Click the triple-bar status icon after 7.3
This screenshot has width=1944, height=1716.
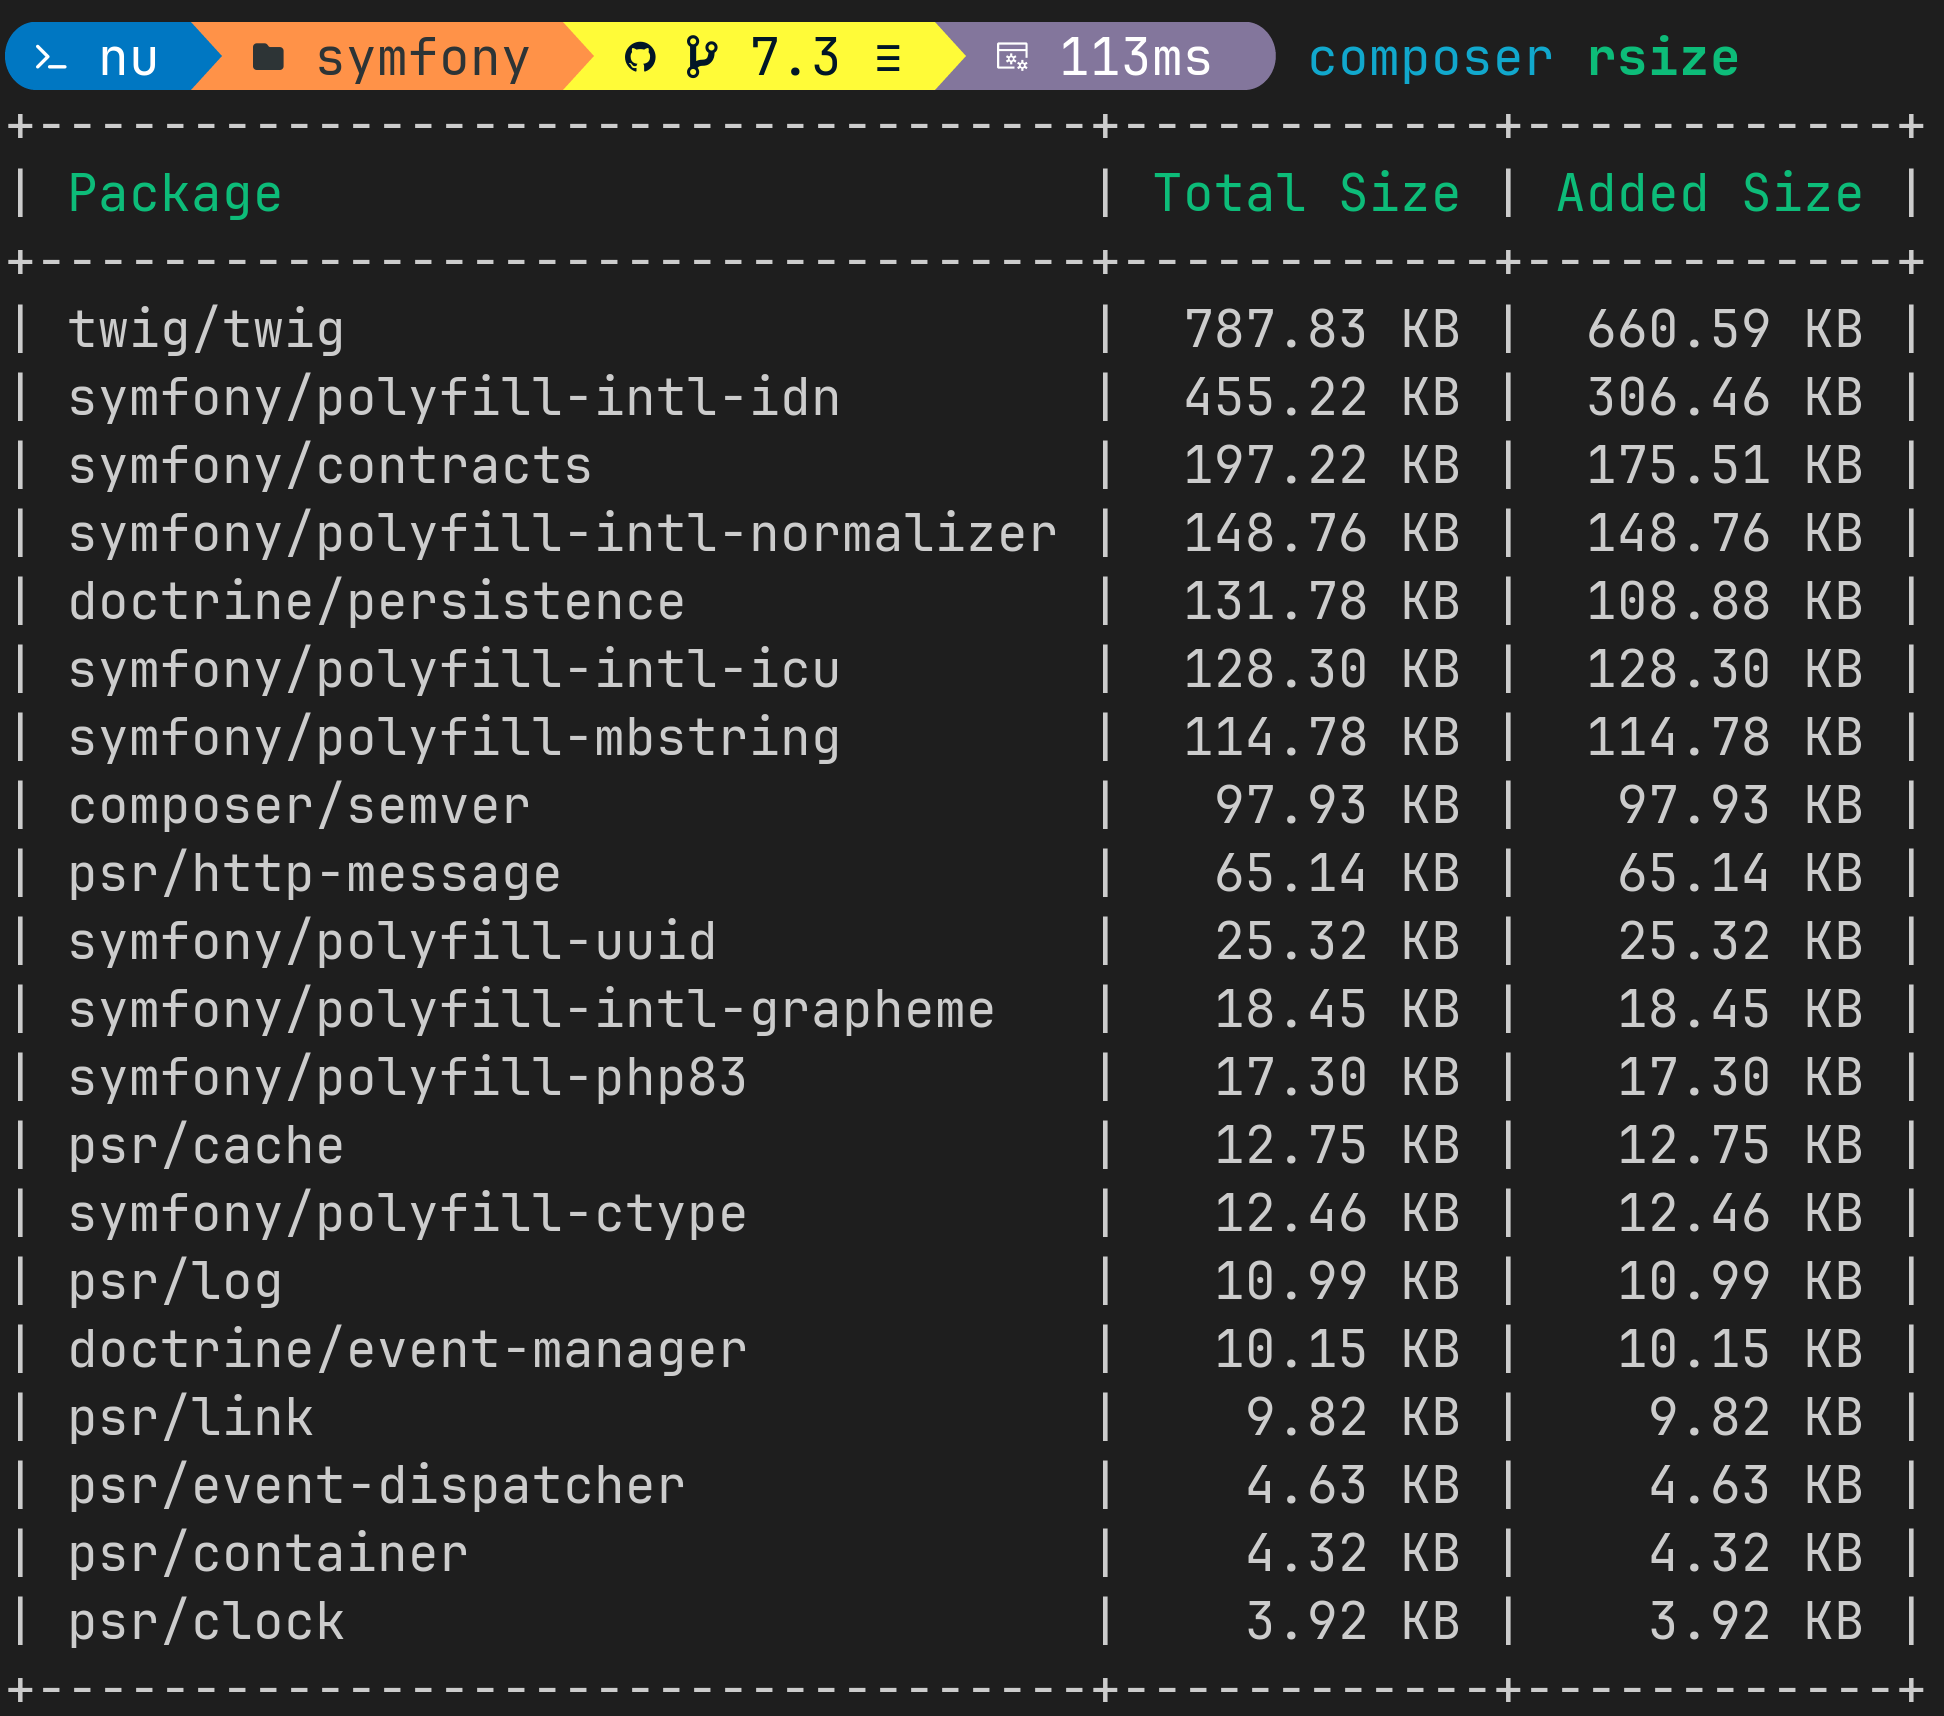[x=888, y=58]
